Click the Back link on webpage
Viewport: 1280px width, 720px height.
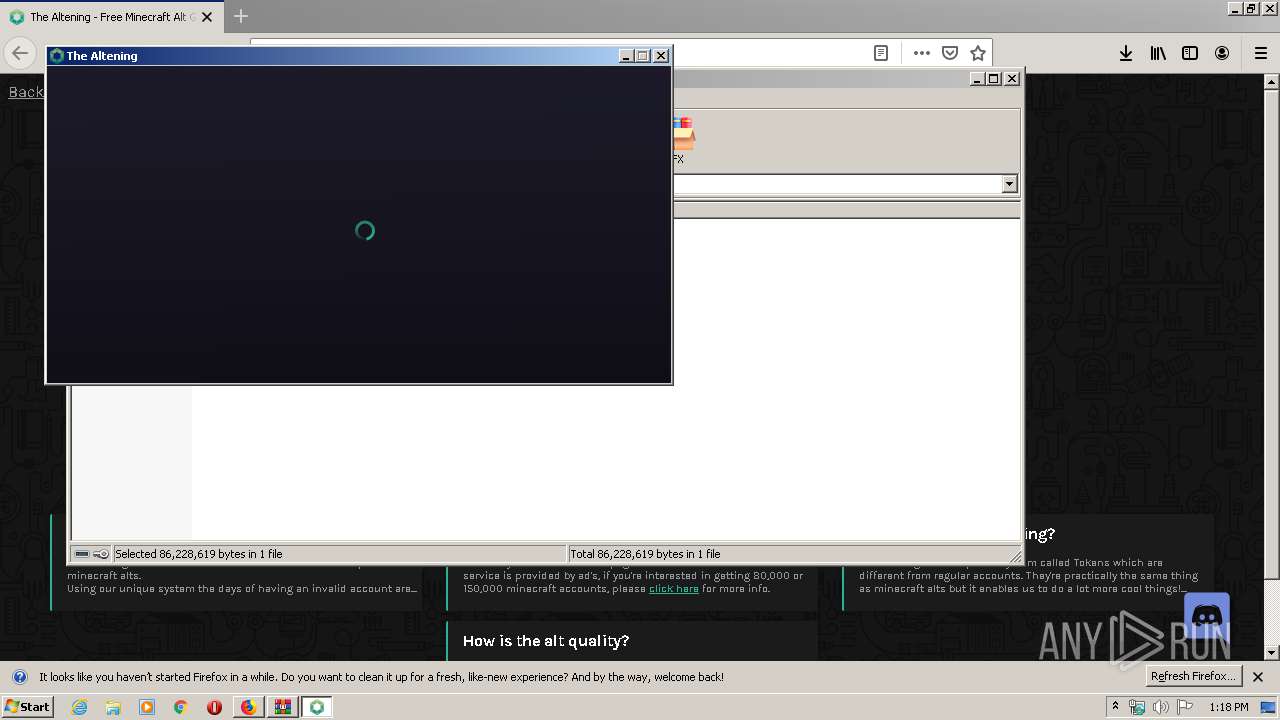[x=26, y=92]
